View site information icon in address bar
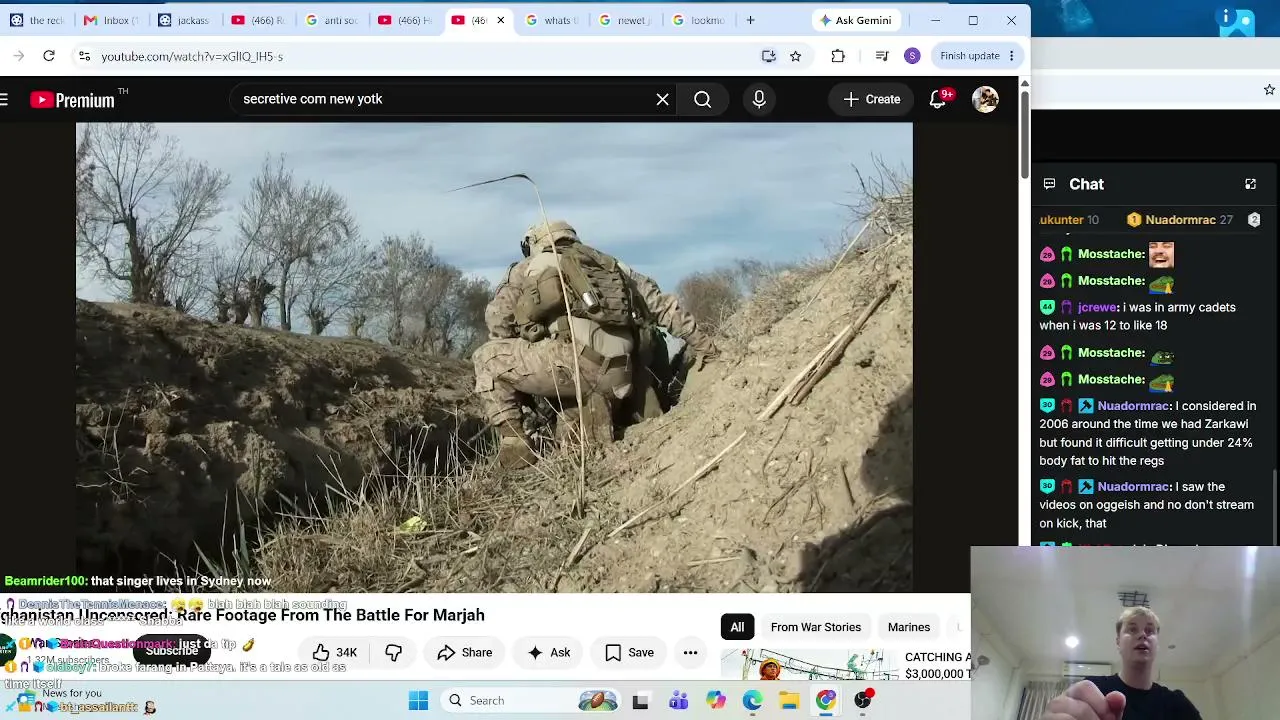The height and width of the screenshot is (720, 1280). point(84,56)
